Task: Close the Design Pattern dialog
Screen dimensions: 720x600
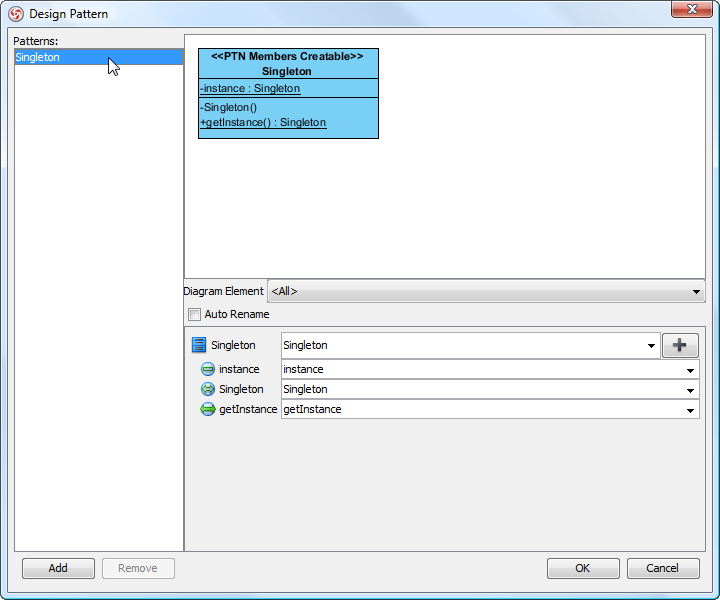Action: click(x=692, y=9)
